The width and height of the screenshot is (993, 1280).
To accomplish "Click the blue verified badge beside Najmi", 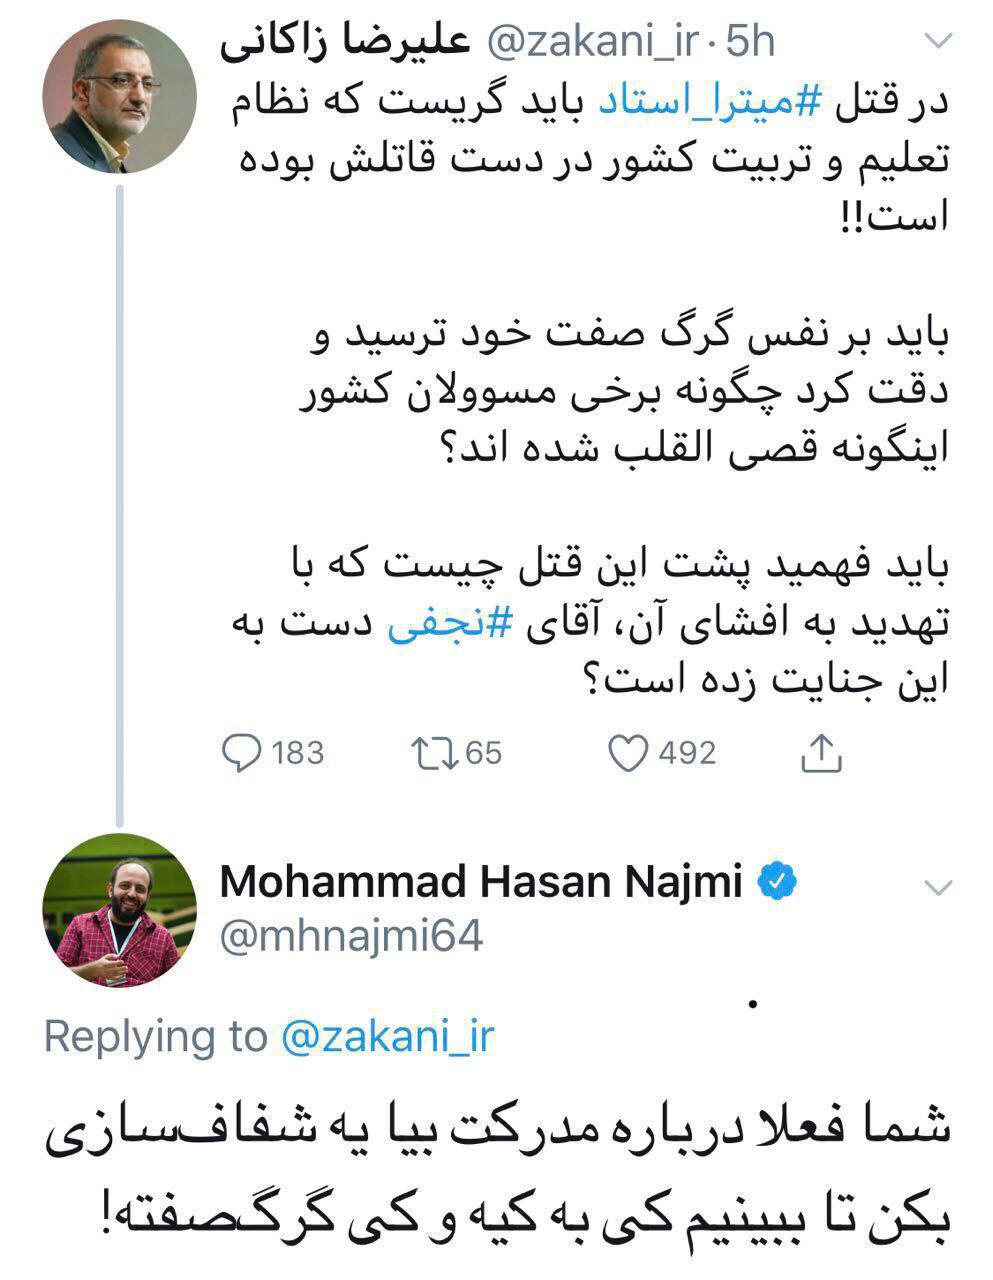I will (x=780, y=881).
